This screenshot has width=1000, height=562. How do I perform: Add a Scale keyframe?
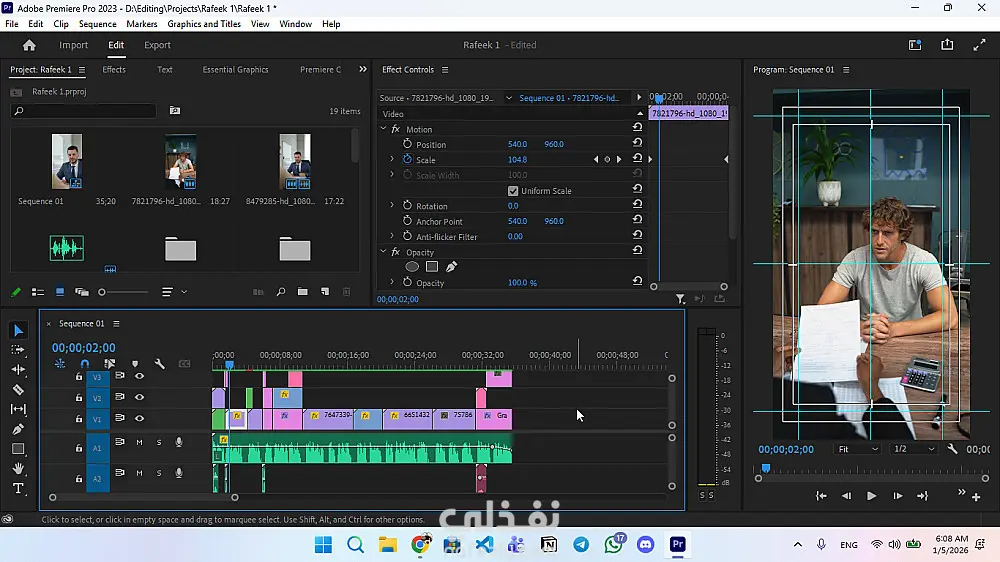pos(607,159)
